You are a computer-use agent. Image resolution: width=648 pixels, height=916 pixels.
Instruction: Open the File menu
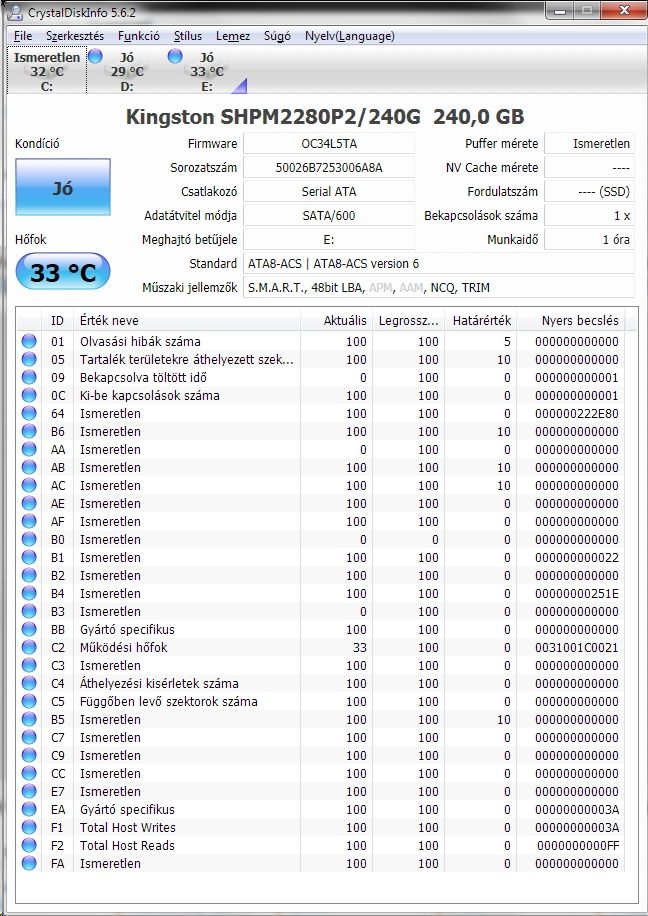tap(23, 36)
